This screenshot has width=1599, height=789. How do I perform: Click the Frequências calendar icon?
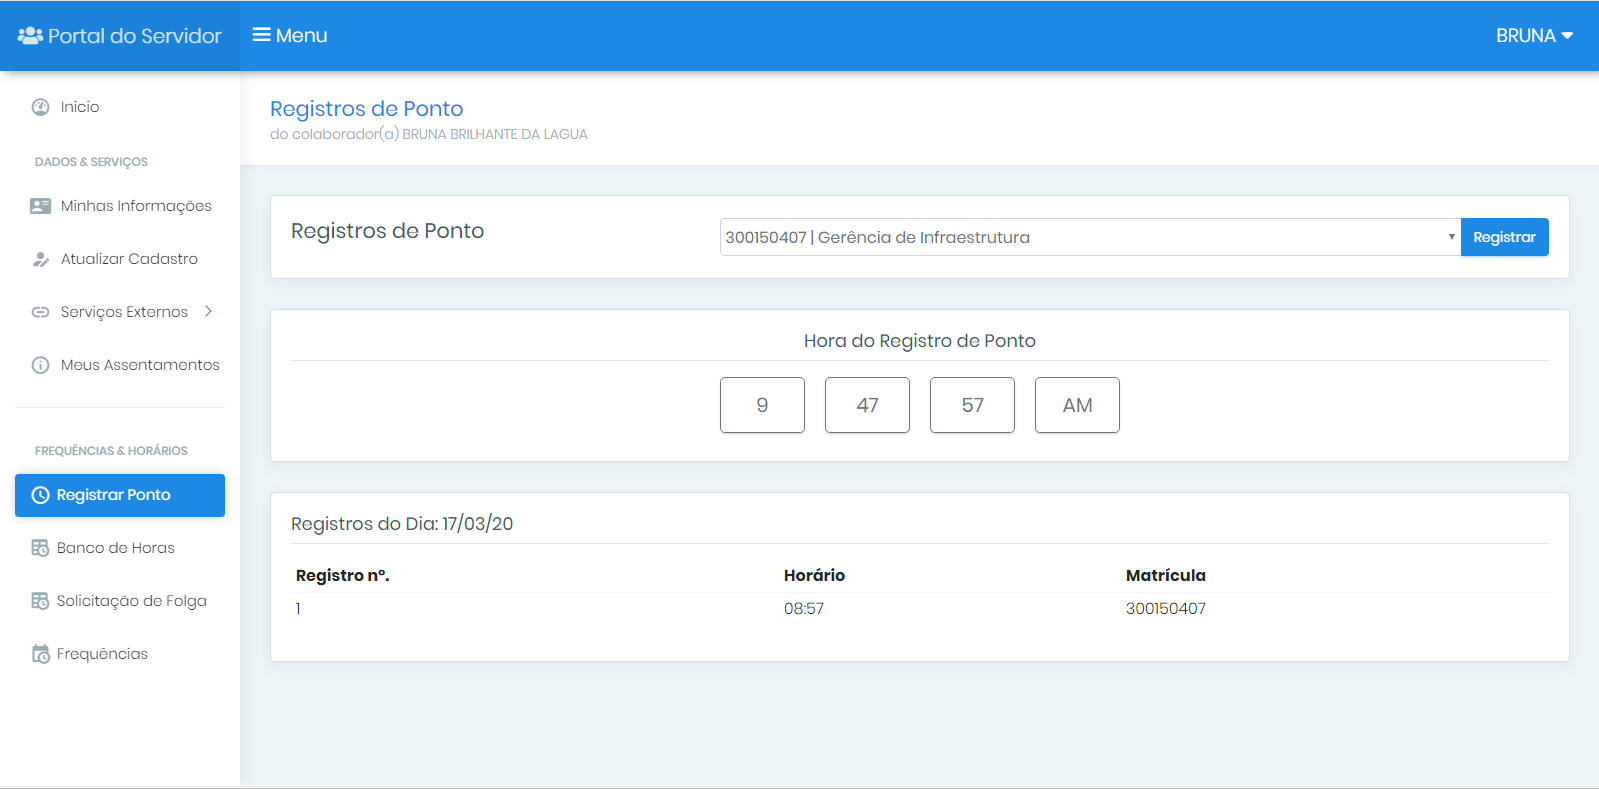coord(40,654)
